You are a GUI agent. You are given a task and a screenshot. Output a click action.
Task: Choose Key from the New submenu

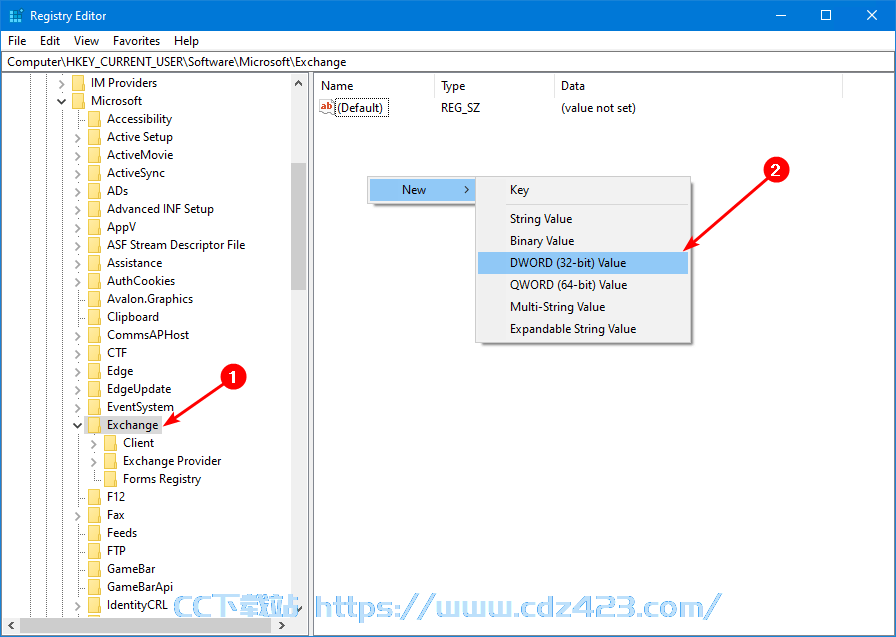click(583, 190)
